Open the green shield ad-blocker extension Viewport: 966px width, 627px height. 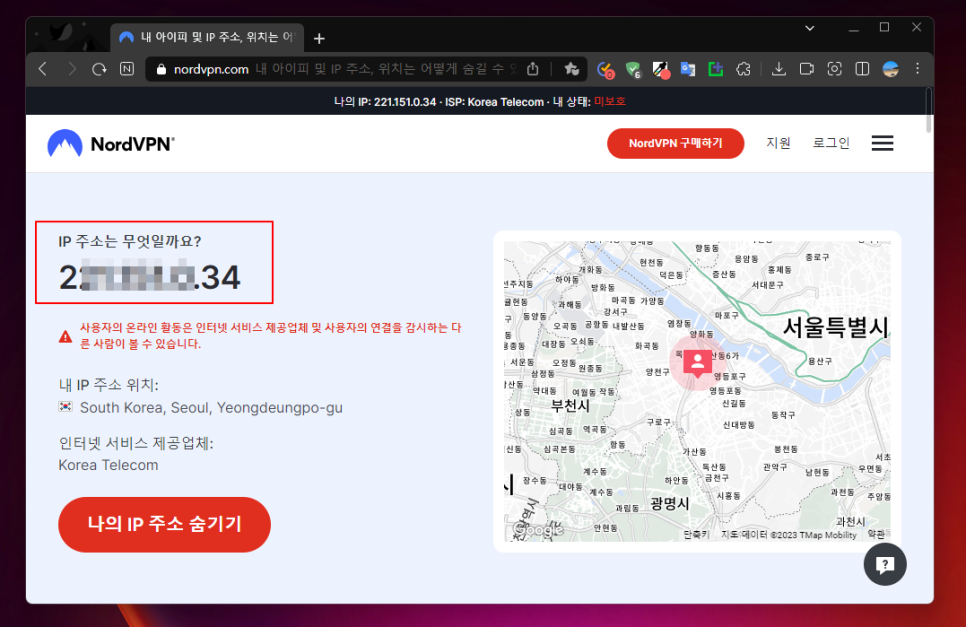point(633,70)
